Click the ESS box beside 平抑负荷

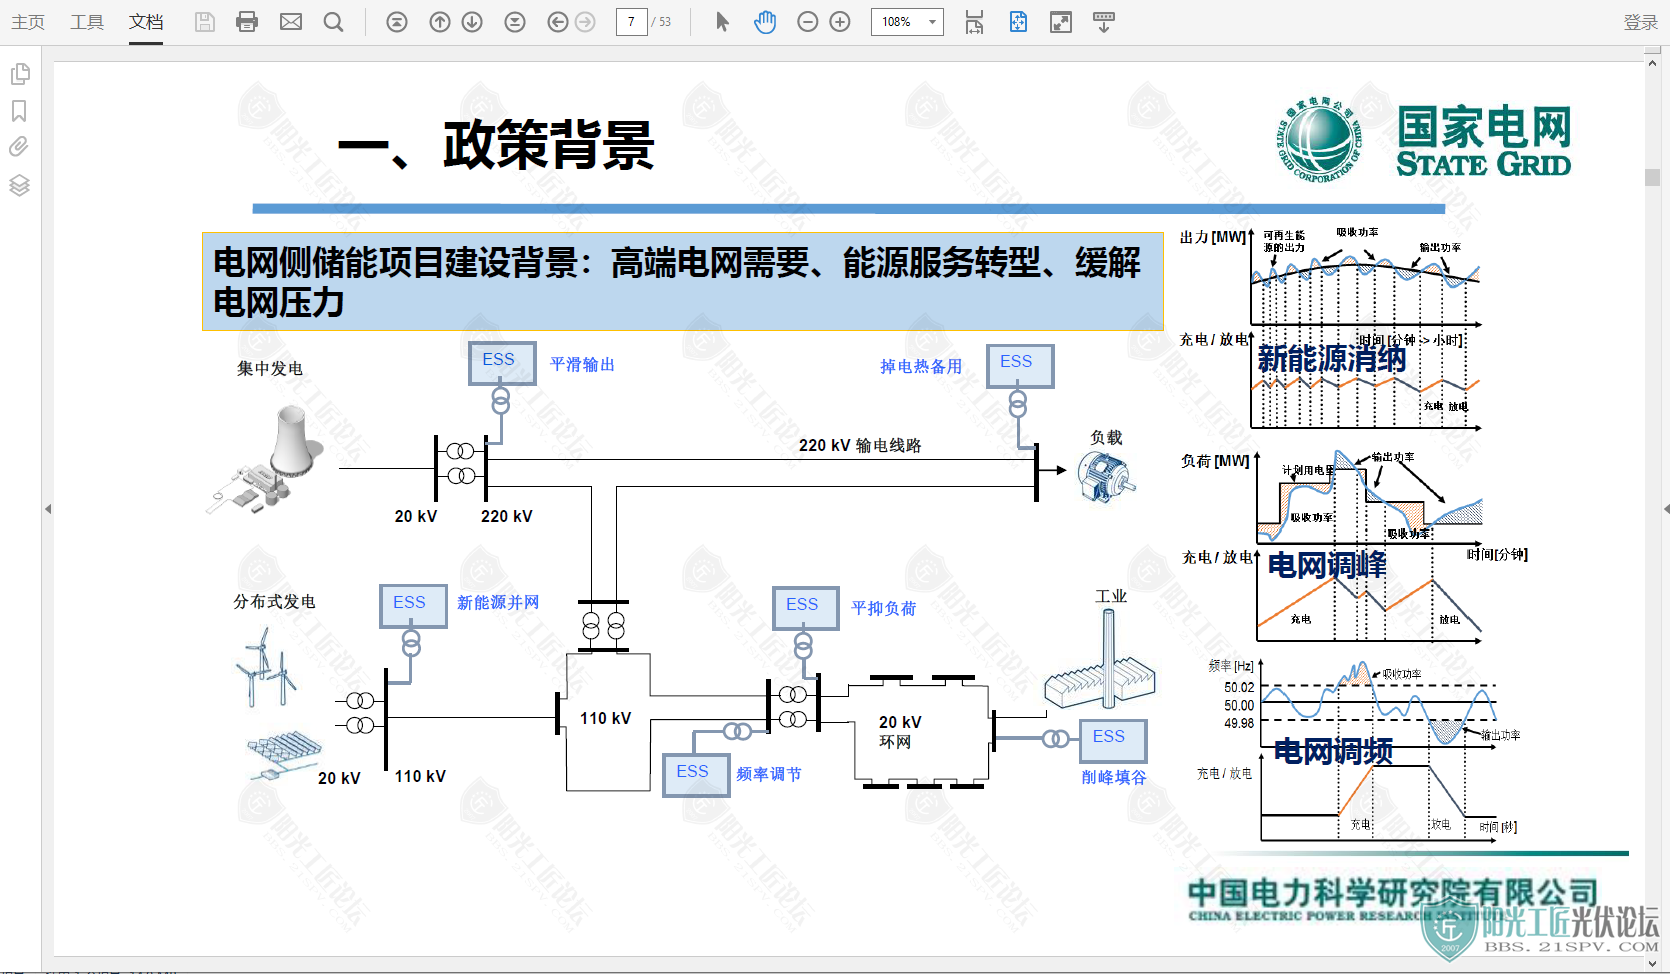tap(805, 608)
